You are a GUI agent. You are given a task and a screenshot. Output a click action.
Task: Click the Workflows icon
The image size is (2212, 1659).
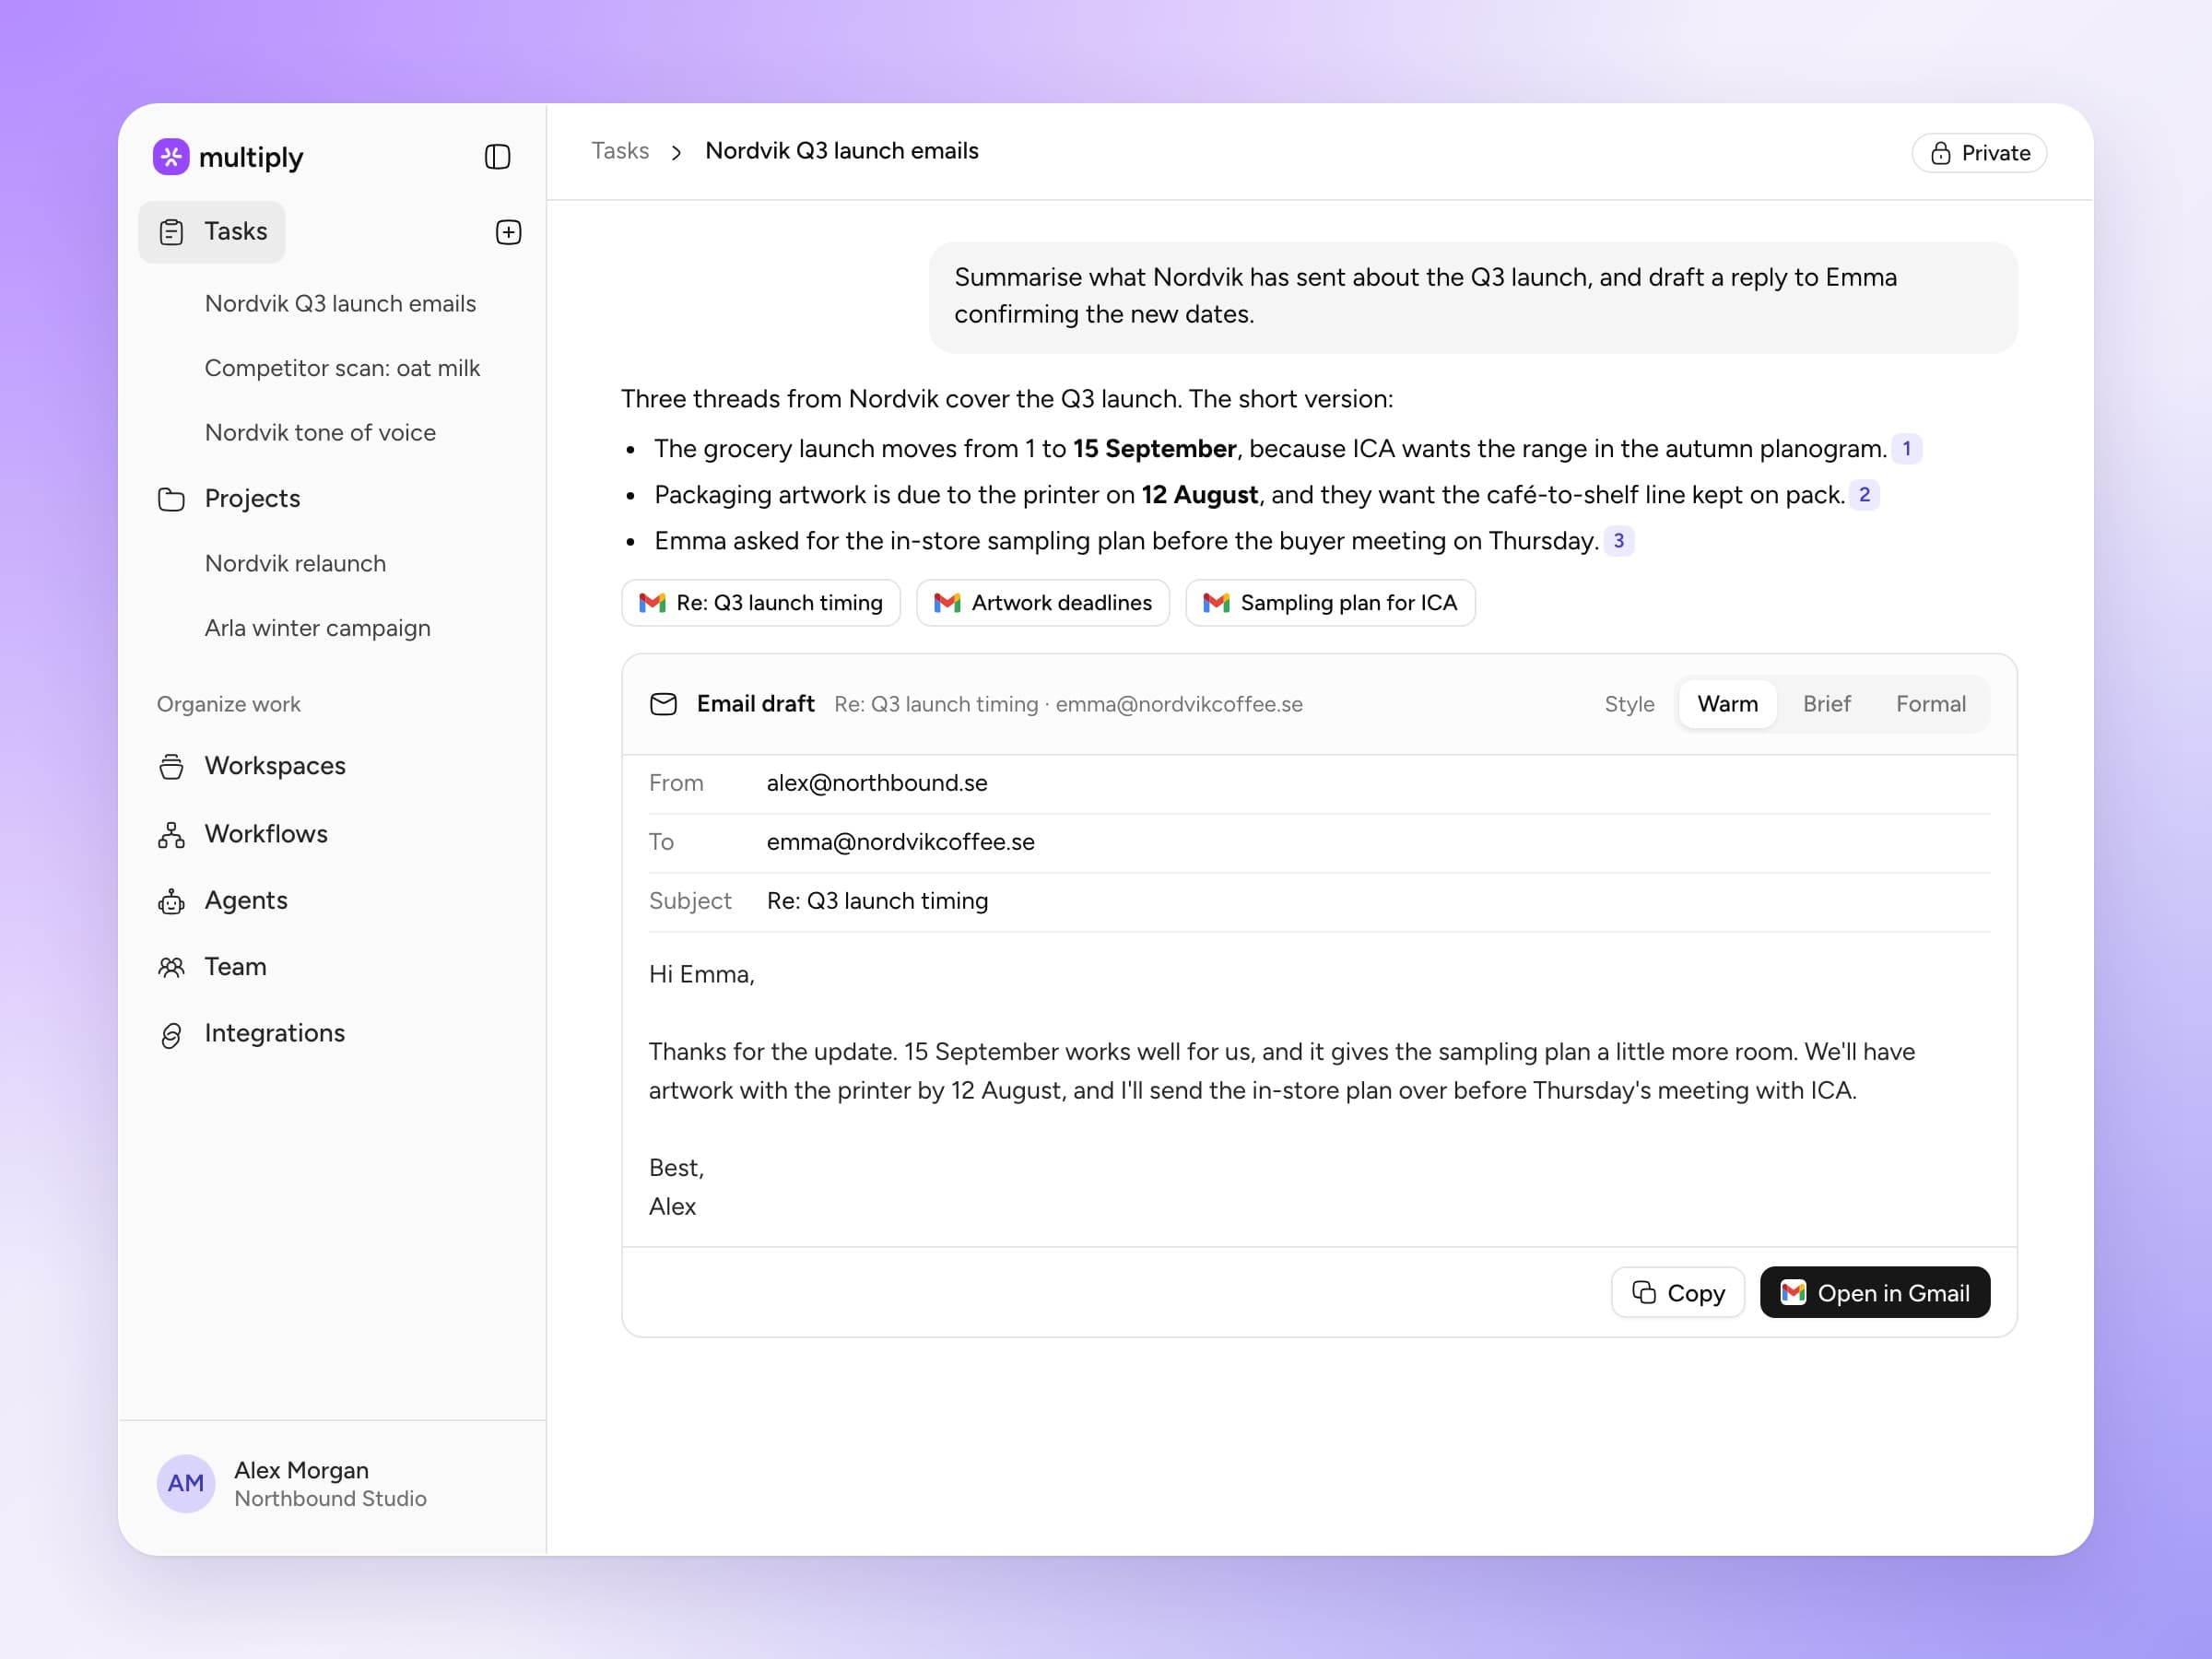click(172, 834)
